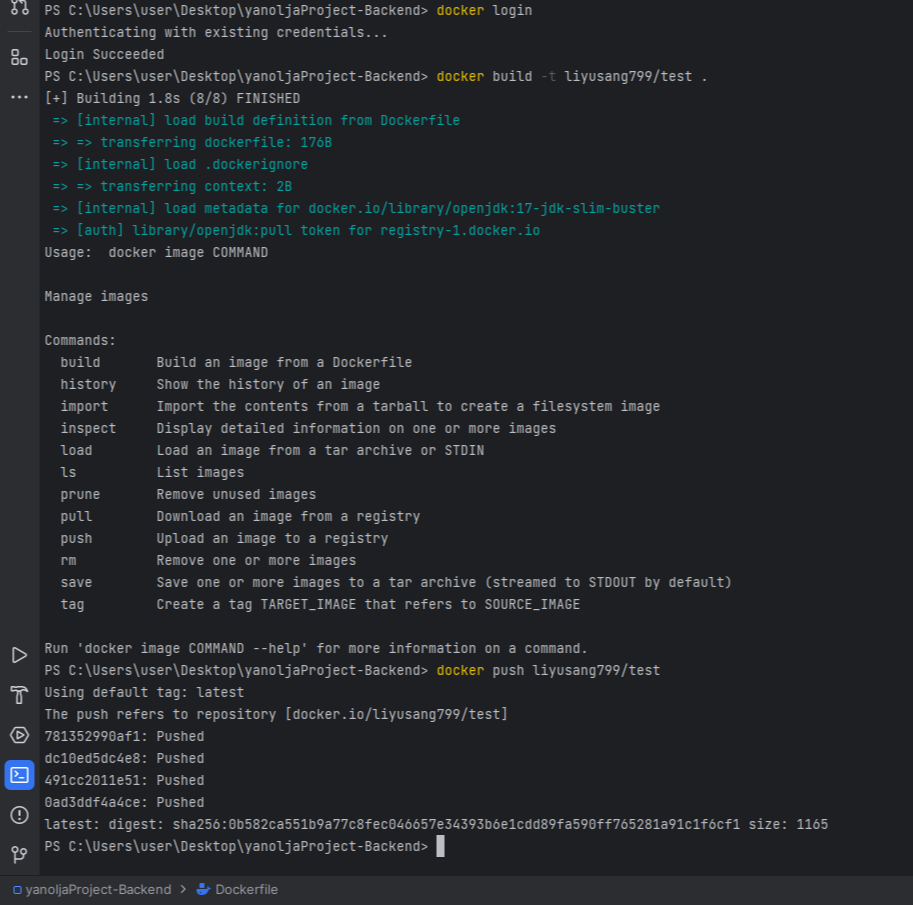The height and width of the screenshot is (905, 913).
Task: Click the 'prune' command row
Action: click(188, 494)
